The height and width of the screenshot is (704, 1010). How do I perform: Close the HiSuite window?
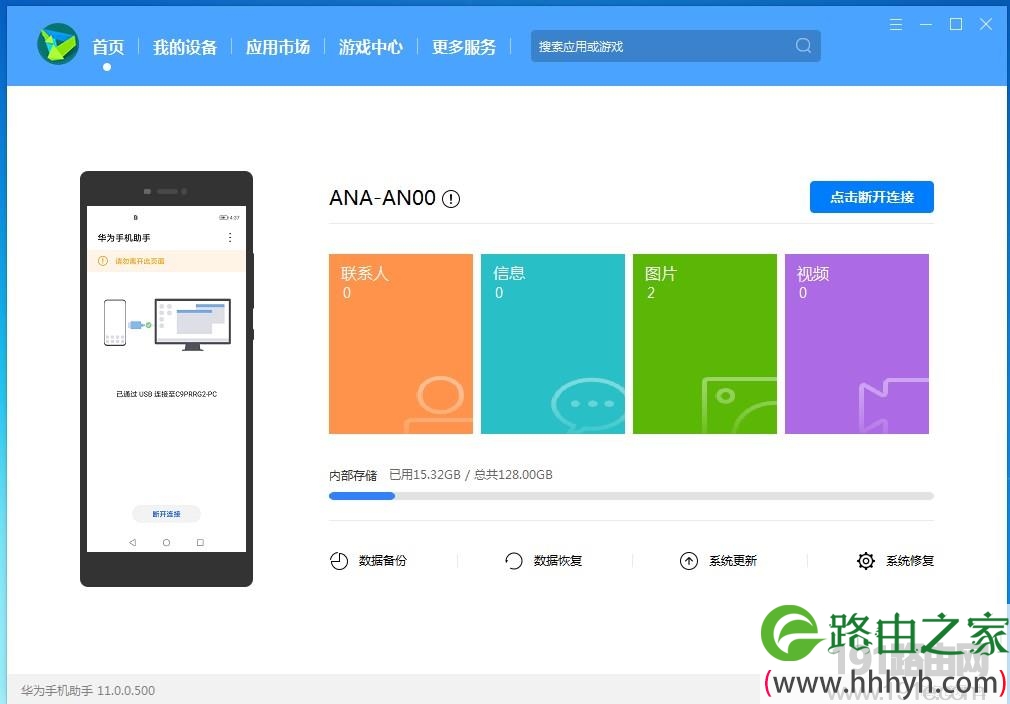pos(986,24)
